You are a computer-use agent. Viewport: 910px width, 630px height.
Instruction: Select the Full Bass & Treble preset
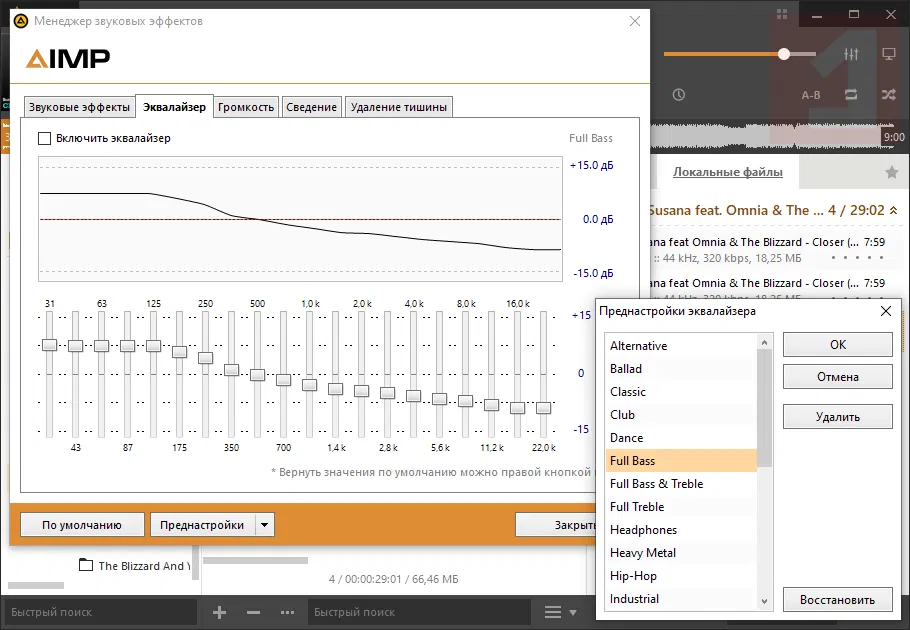681,483
